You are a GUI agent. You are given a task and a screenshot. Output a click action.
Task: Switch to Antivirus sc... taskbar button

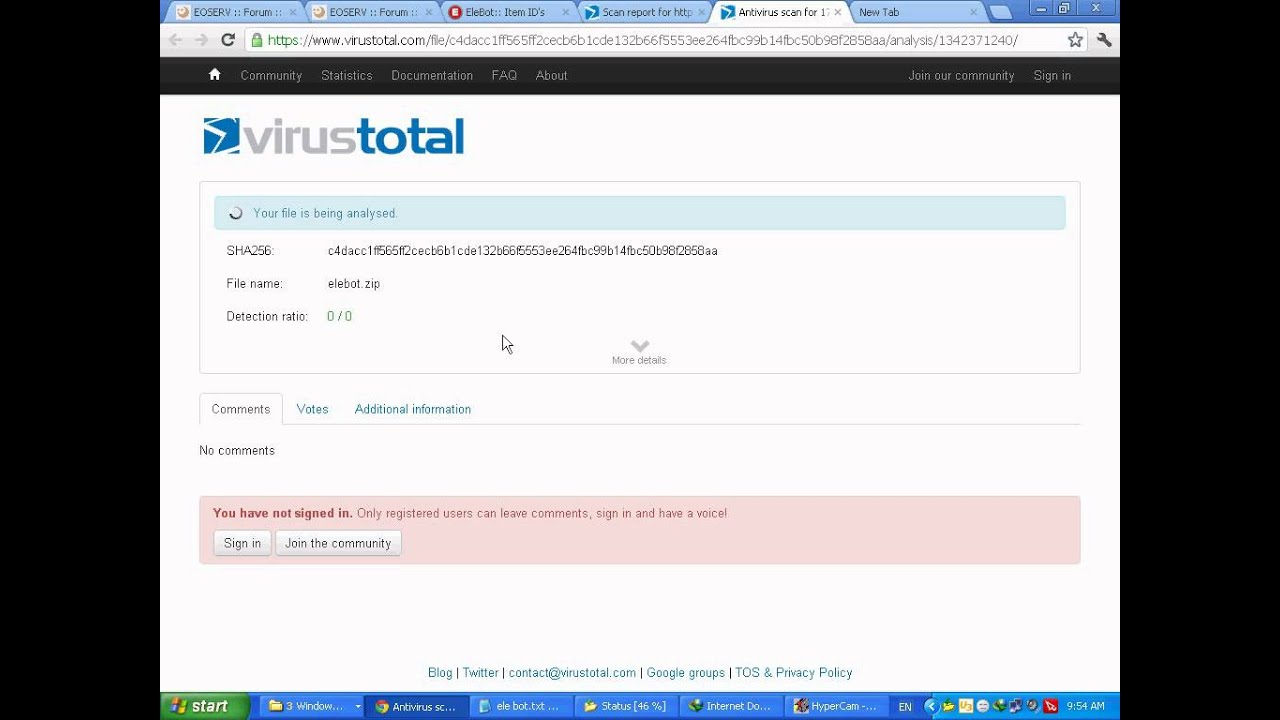[415, 706]
